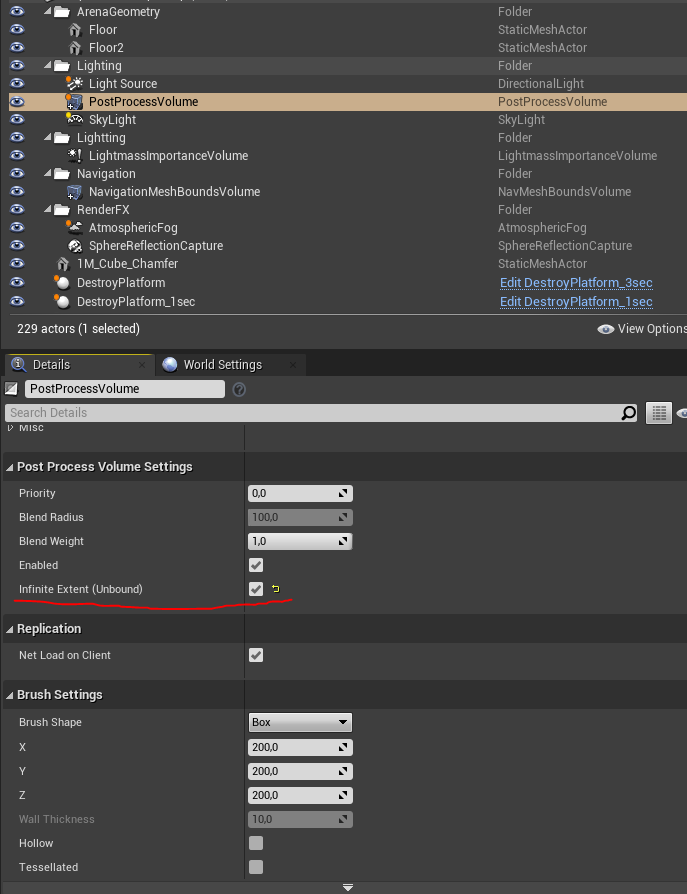Click the SkyLight actor icon
The image size is (687, 894).
pos(74,119)
